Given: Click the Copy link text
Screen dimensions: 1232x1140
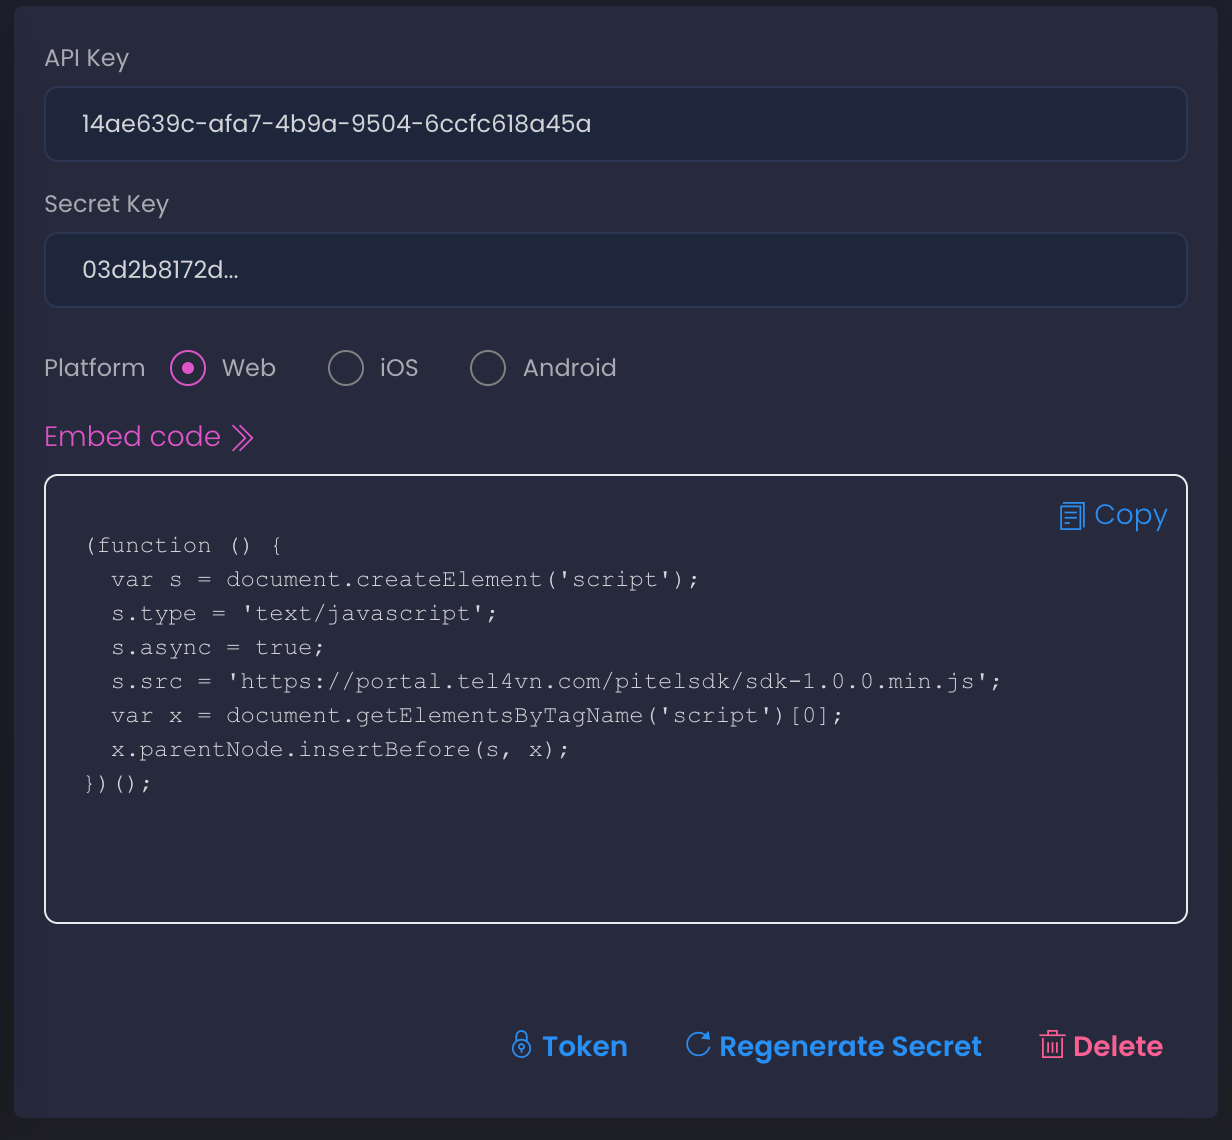Looking at the screenshot, I should [1131, 515].
